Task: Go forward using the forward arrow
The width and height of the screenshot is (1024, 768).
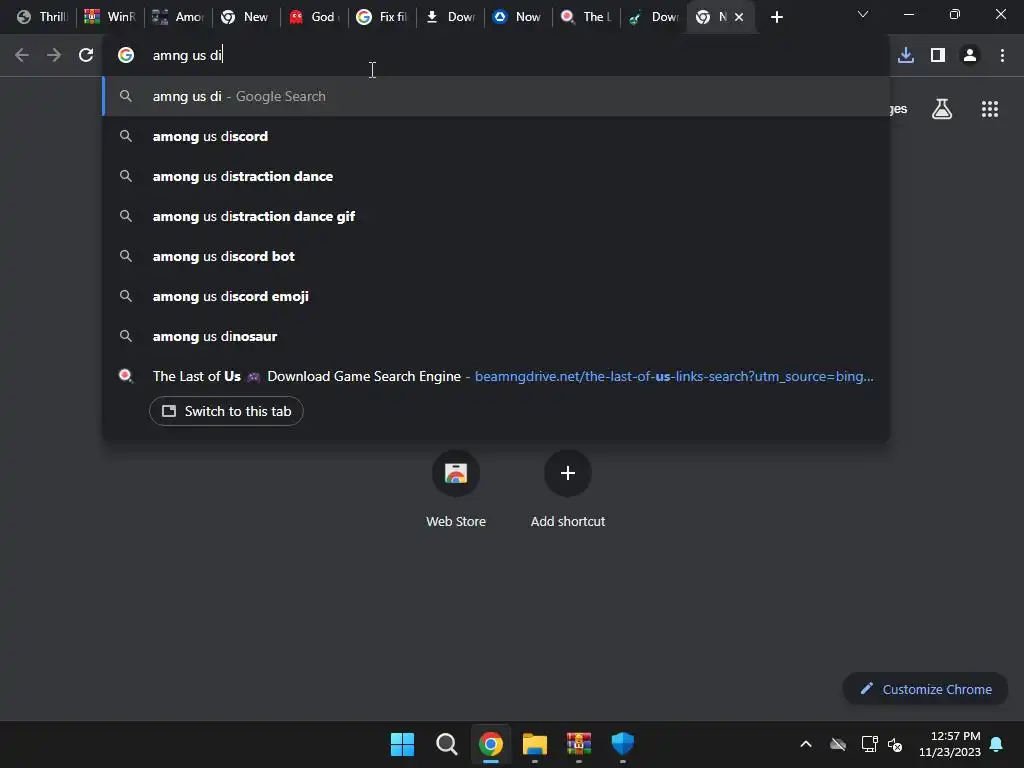Action: (x=54, y=56)
